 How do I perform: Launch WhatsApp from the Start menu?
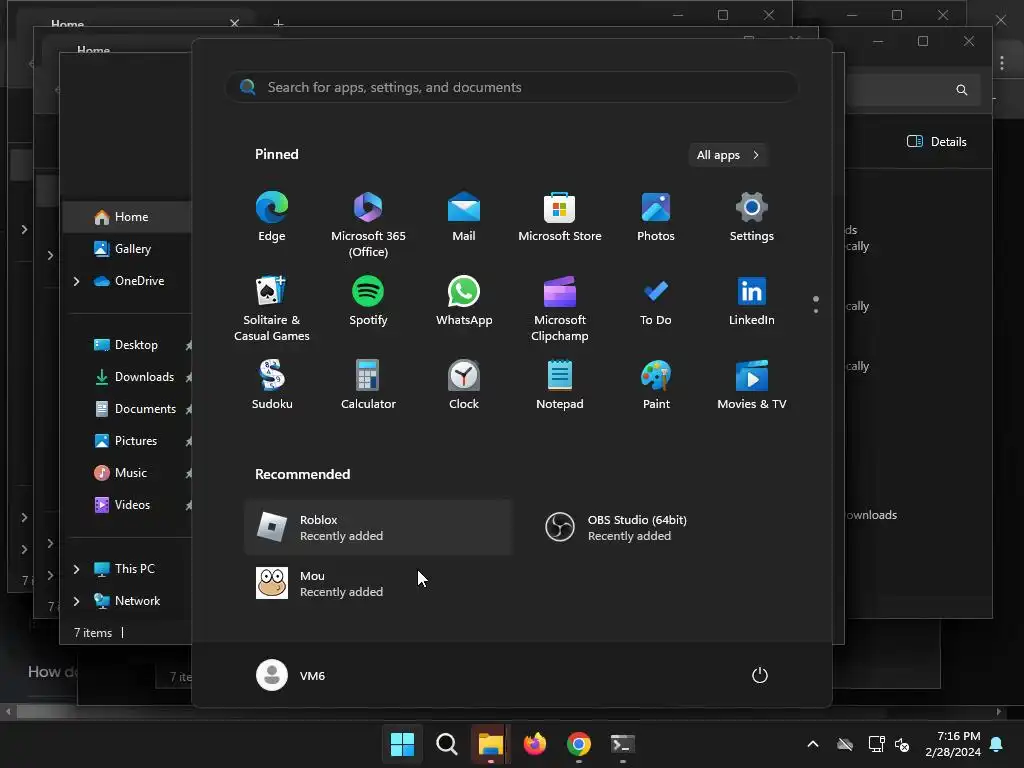click(464, 301)
